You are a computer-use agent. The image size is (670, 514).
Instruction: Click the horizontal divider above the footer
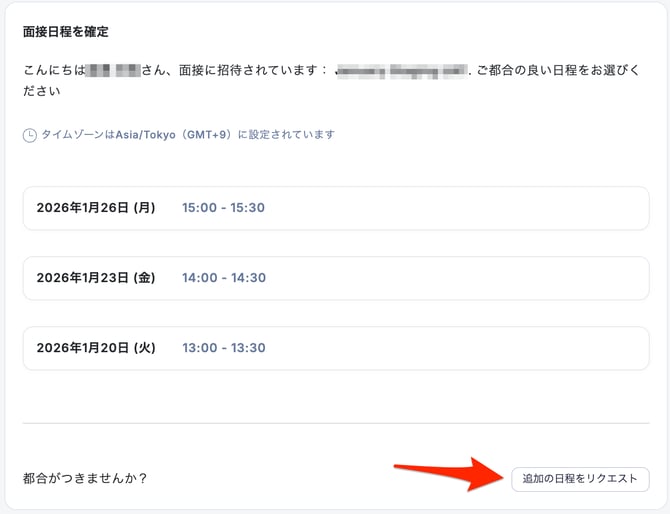point(335,423)
